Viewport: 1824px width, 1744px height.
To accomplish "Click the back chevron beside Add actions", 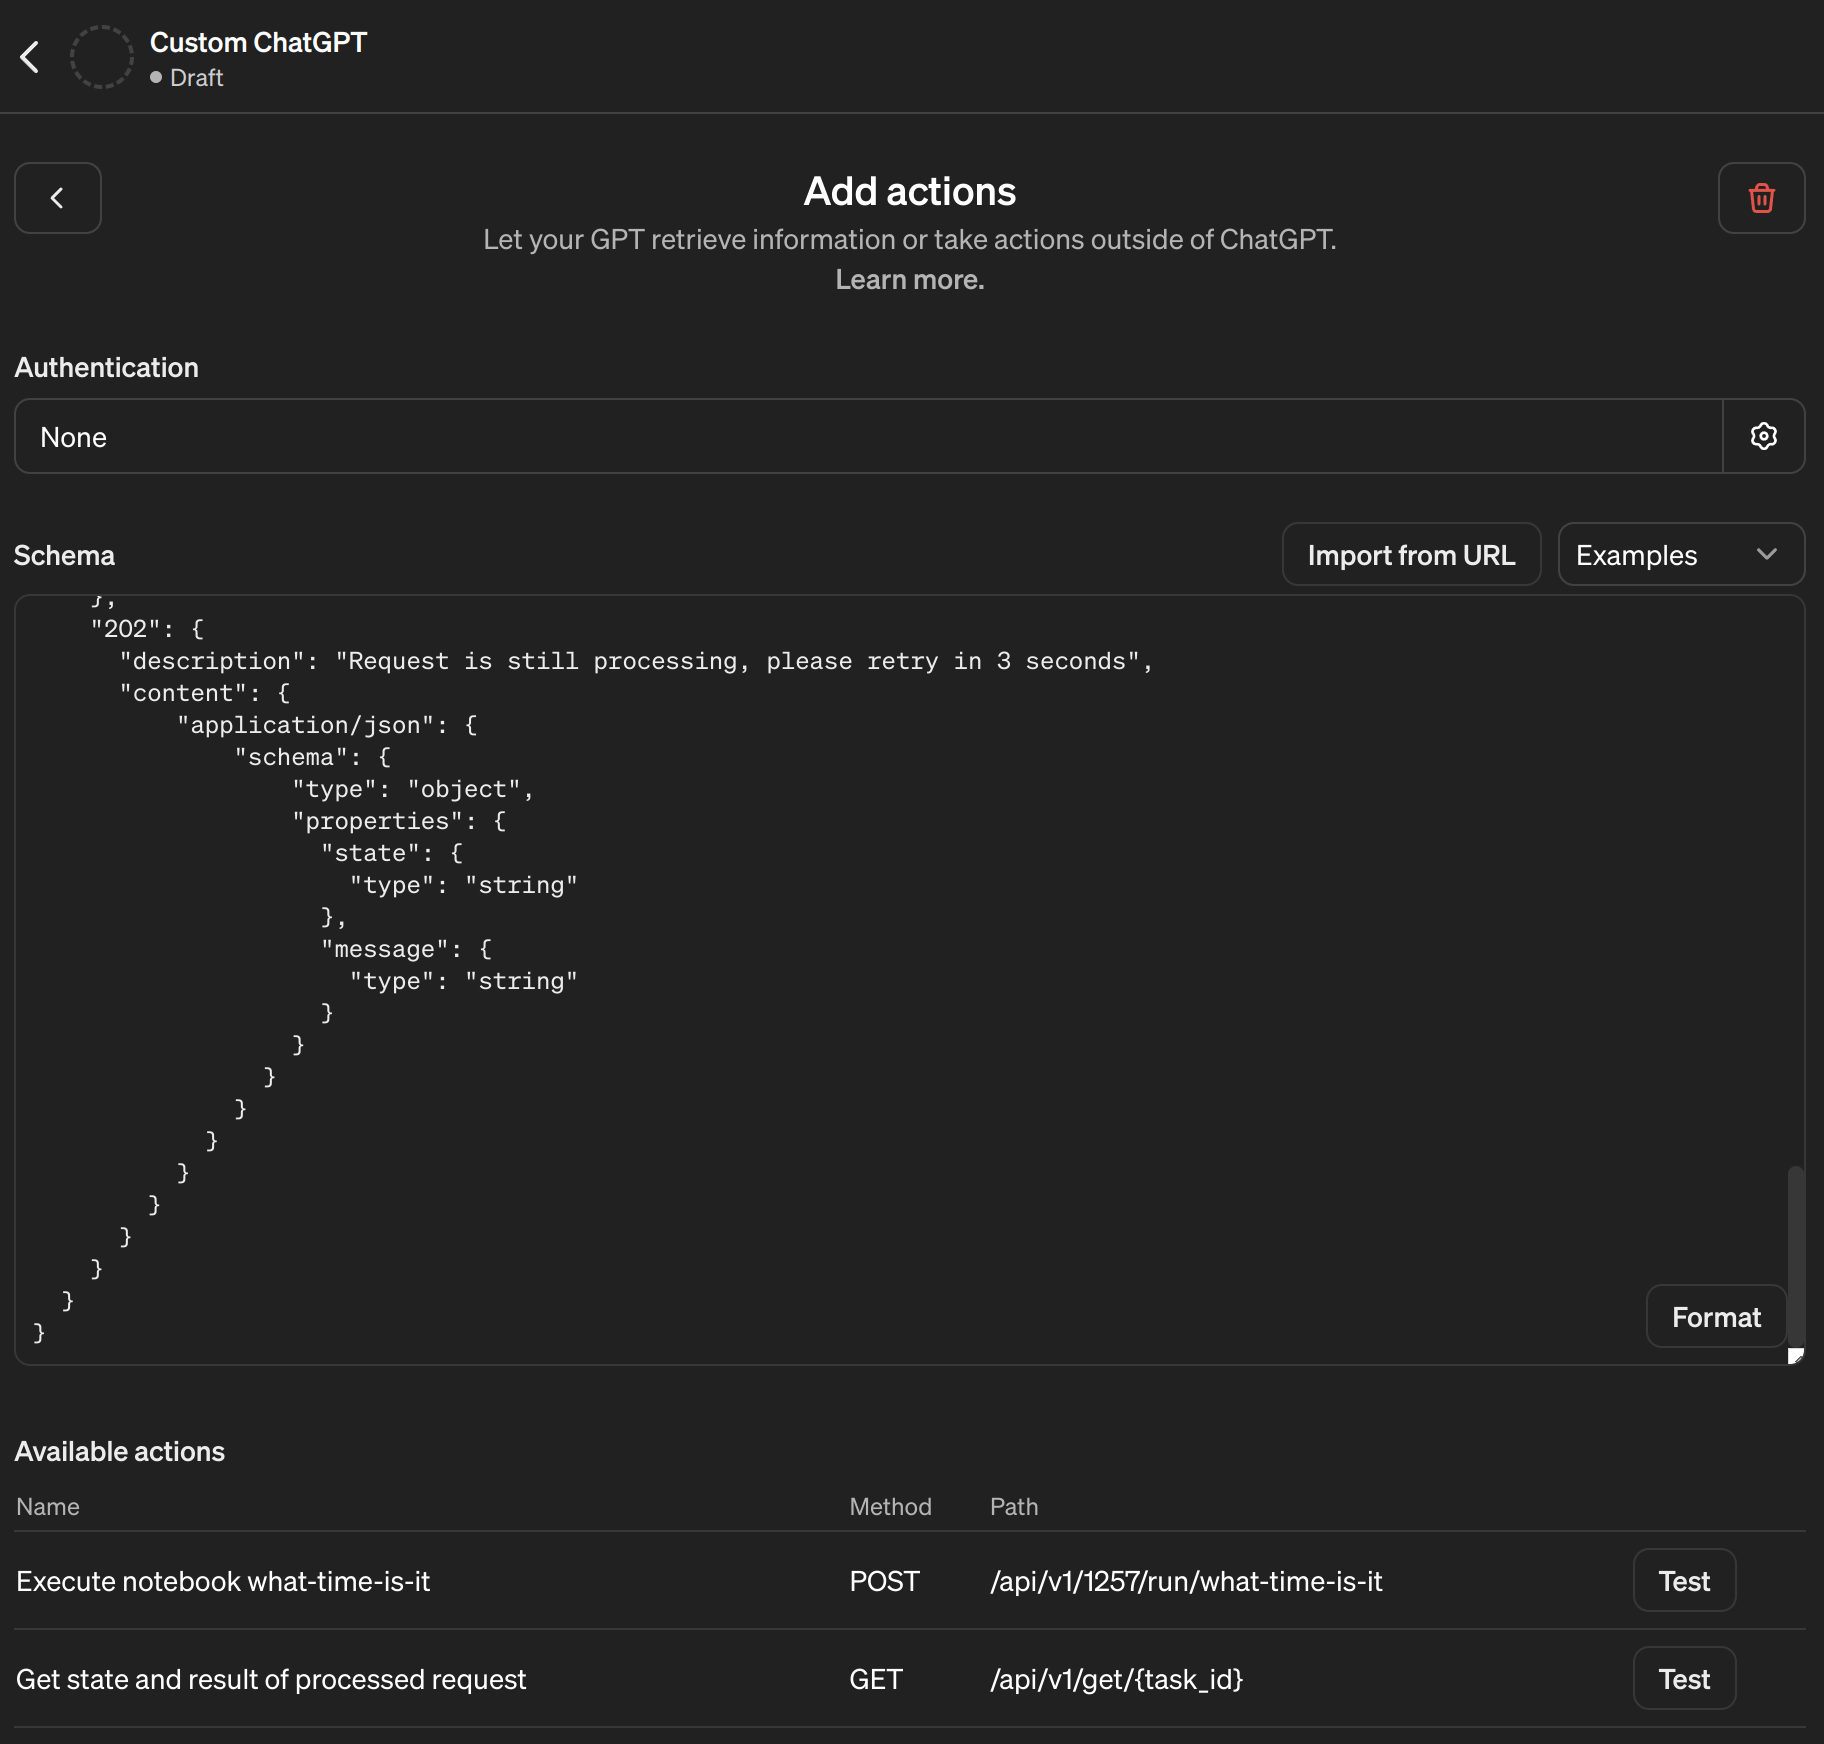I will click(x=57, y=197).
